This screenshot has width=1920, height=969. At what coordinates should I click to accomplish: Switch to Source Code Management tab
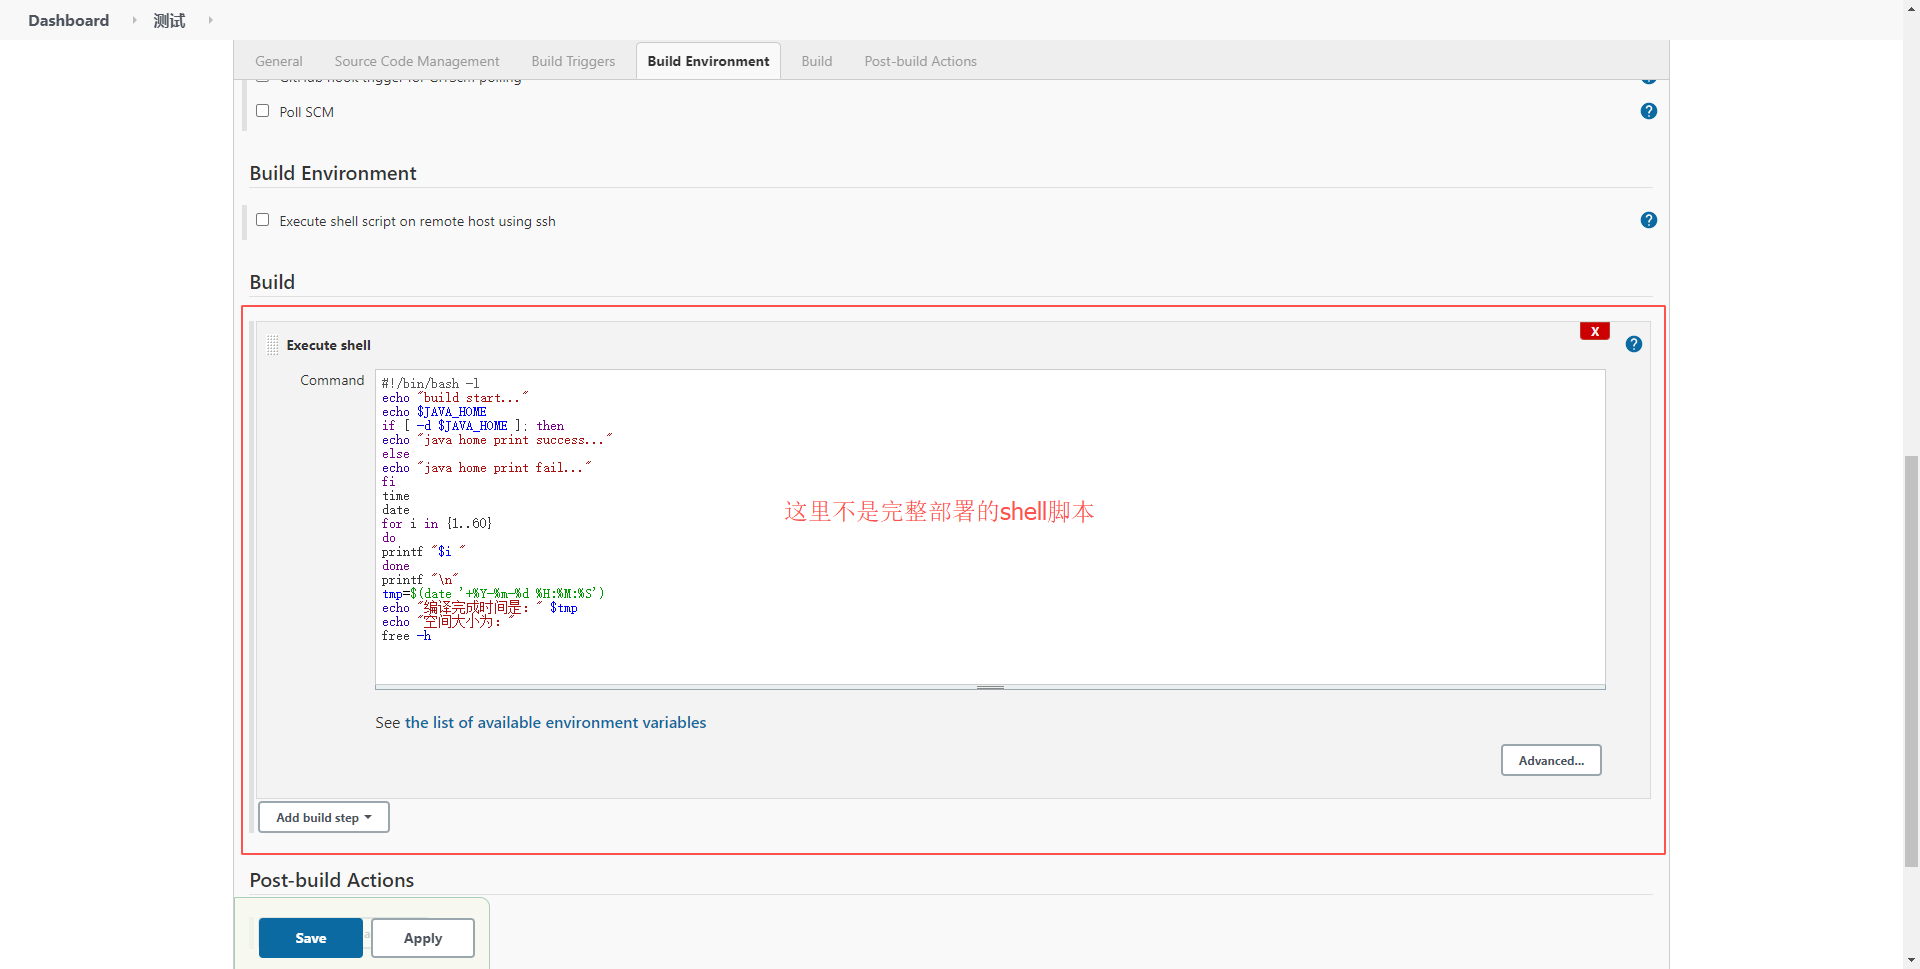[416, 61]
